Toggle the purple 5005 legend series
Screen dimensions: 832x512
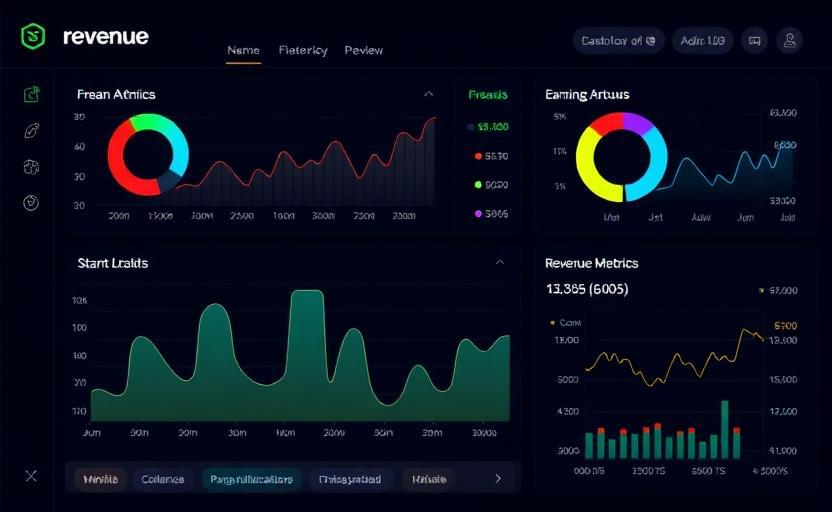coord(490,214)
